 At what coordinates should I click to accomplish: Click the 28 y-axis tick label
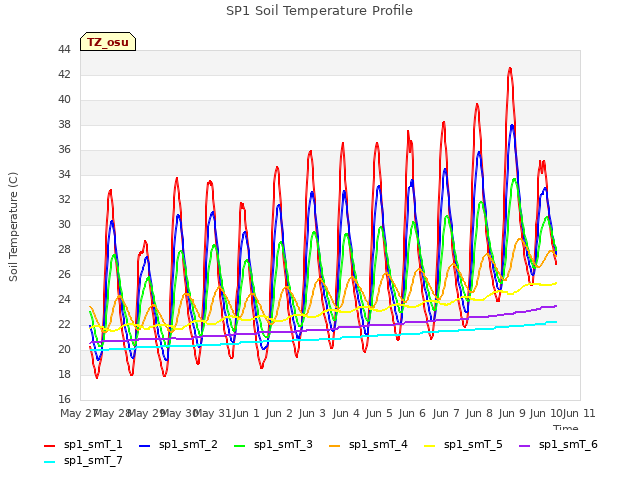[x=64, y=249]
